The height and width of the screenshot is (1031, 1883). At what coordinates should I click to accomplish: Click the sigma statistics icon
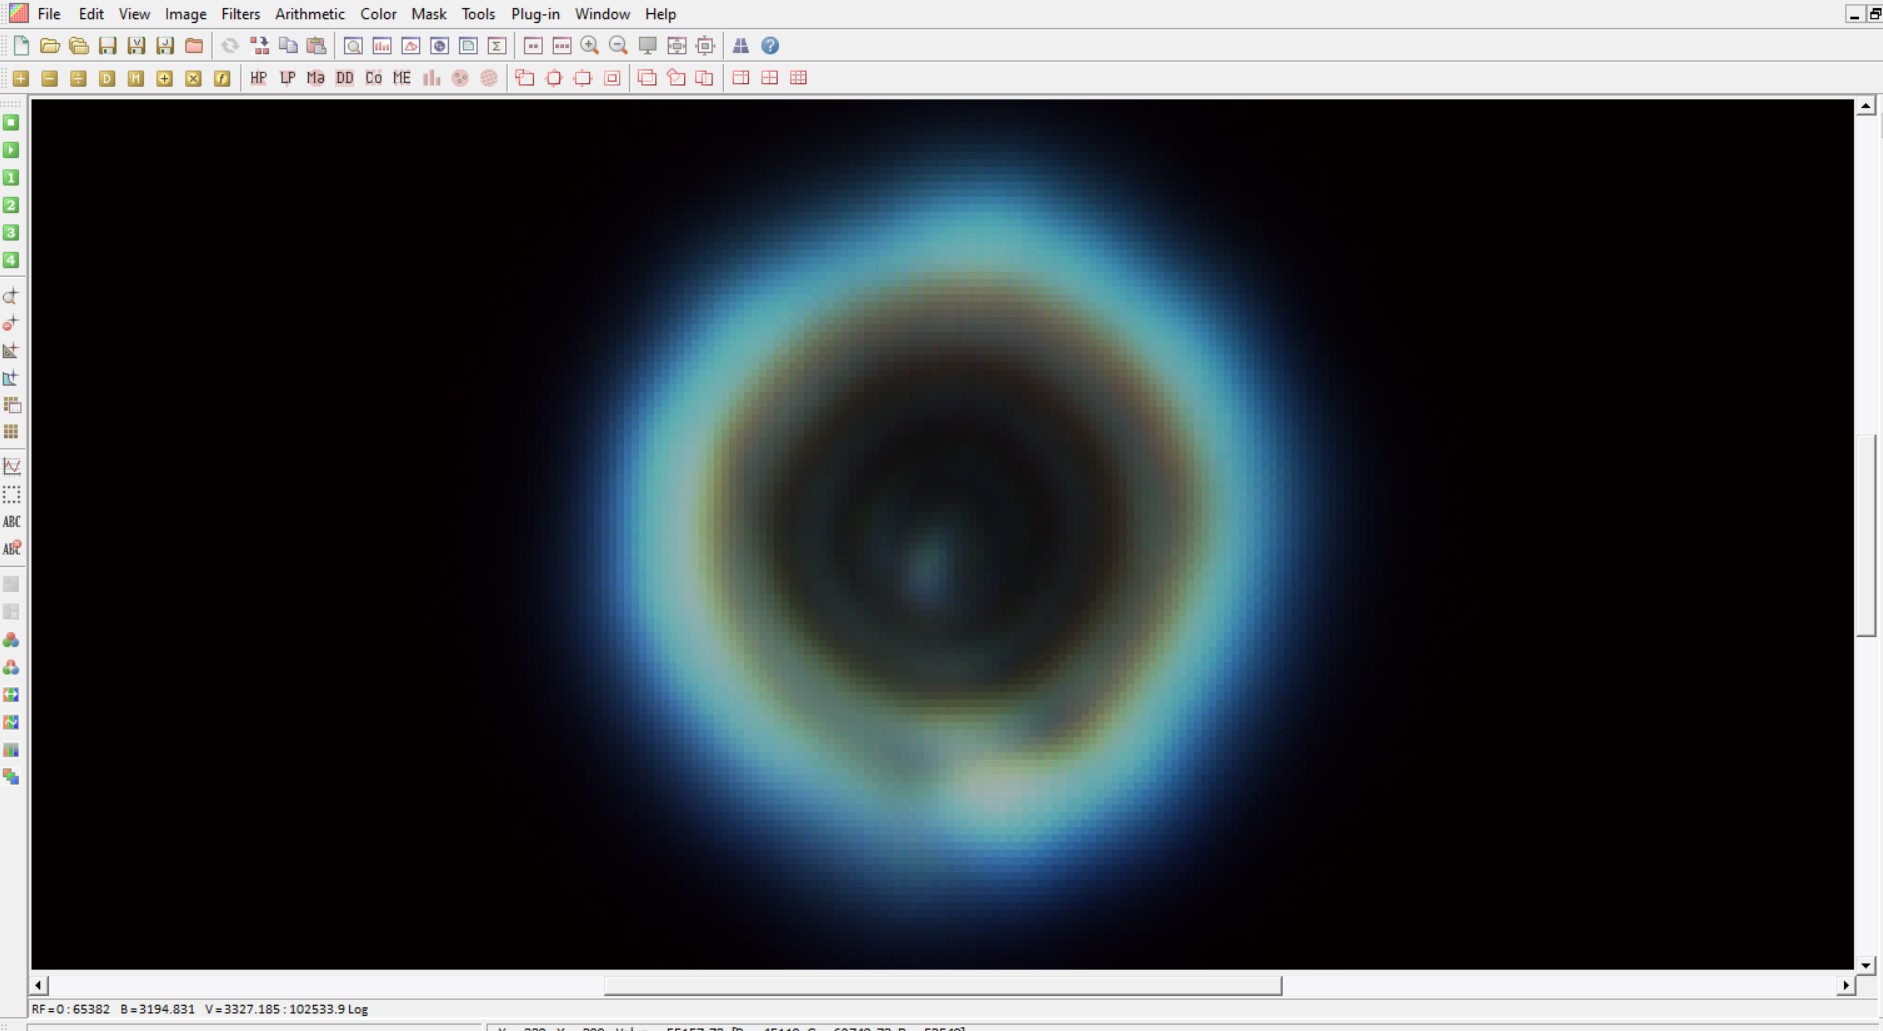pos(497,46)
